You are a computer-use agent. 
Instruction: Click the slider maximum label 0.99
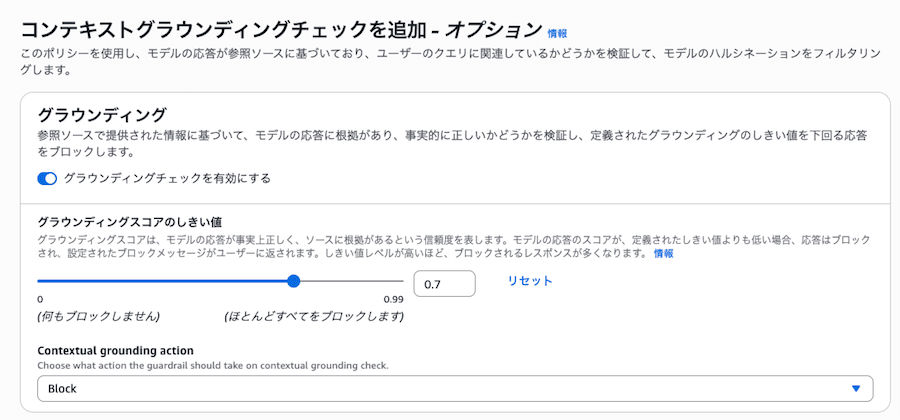393,299
